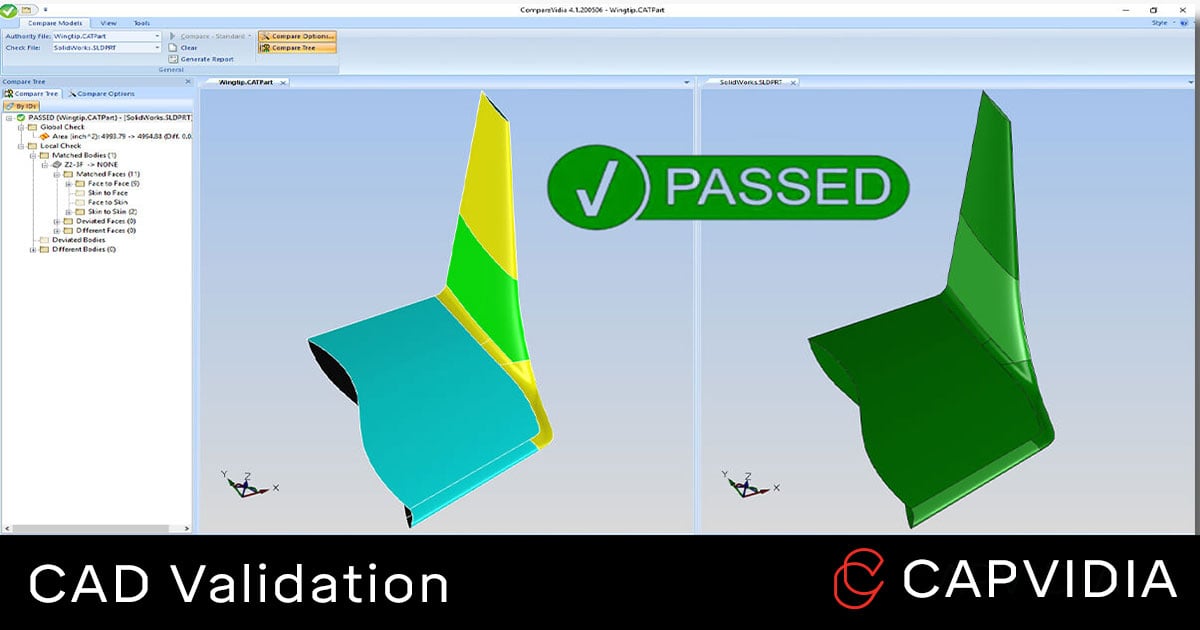Open Compare Options from the ribbon
1200x630 pixels.
click(297, 36)
